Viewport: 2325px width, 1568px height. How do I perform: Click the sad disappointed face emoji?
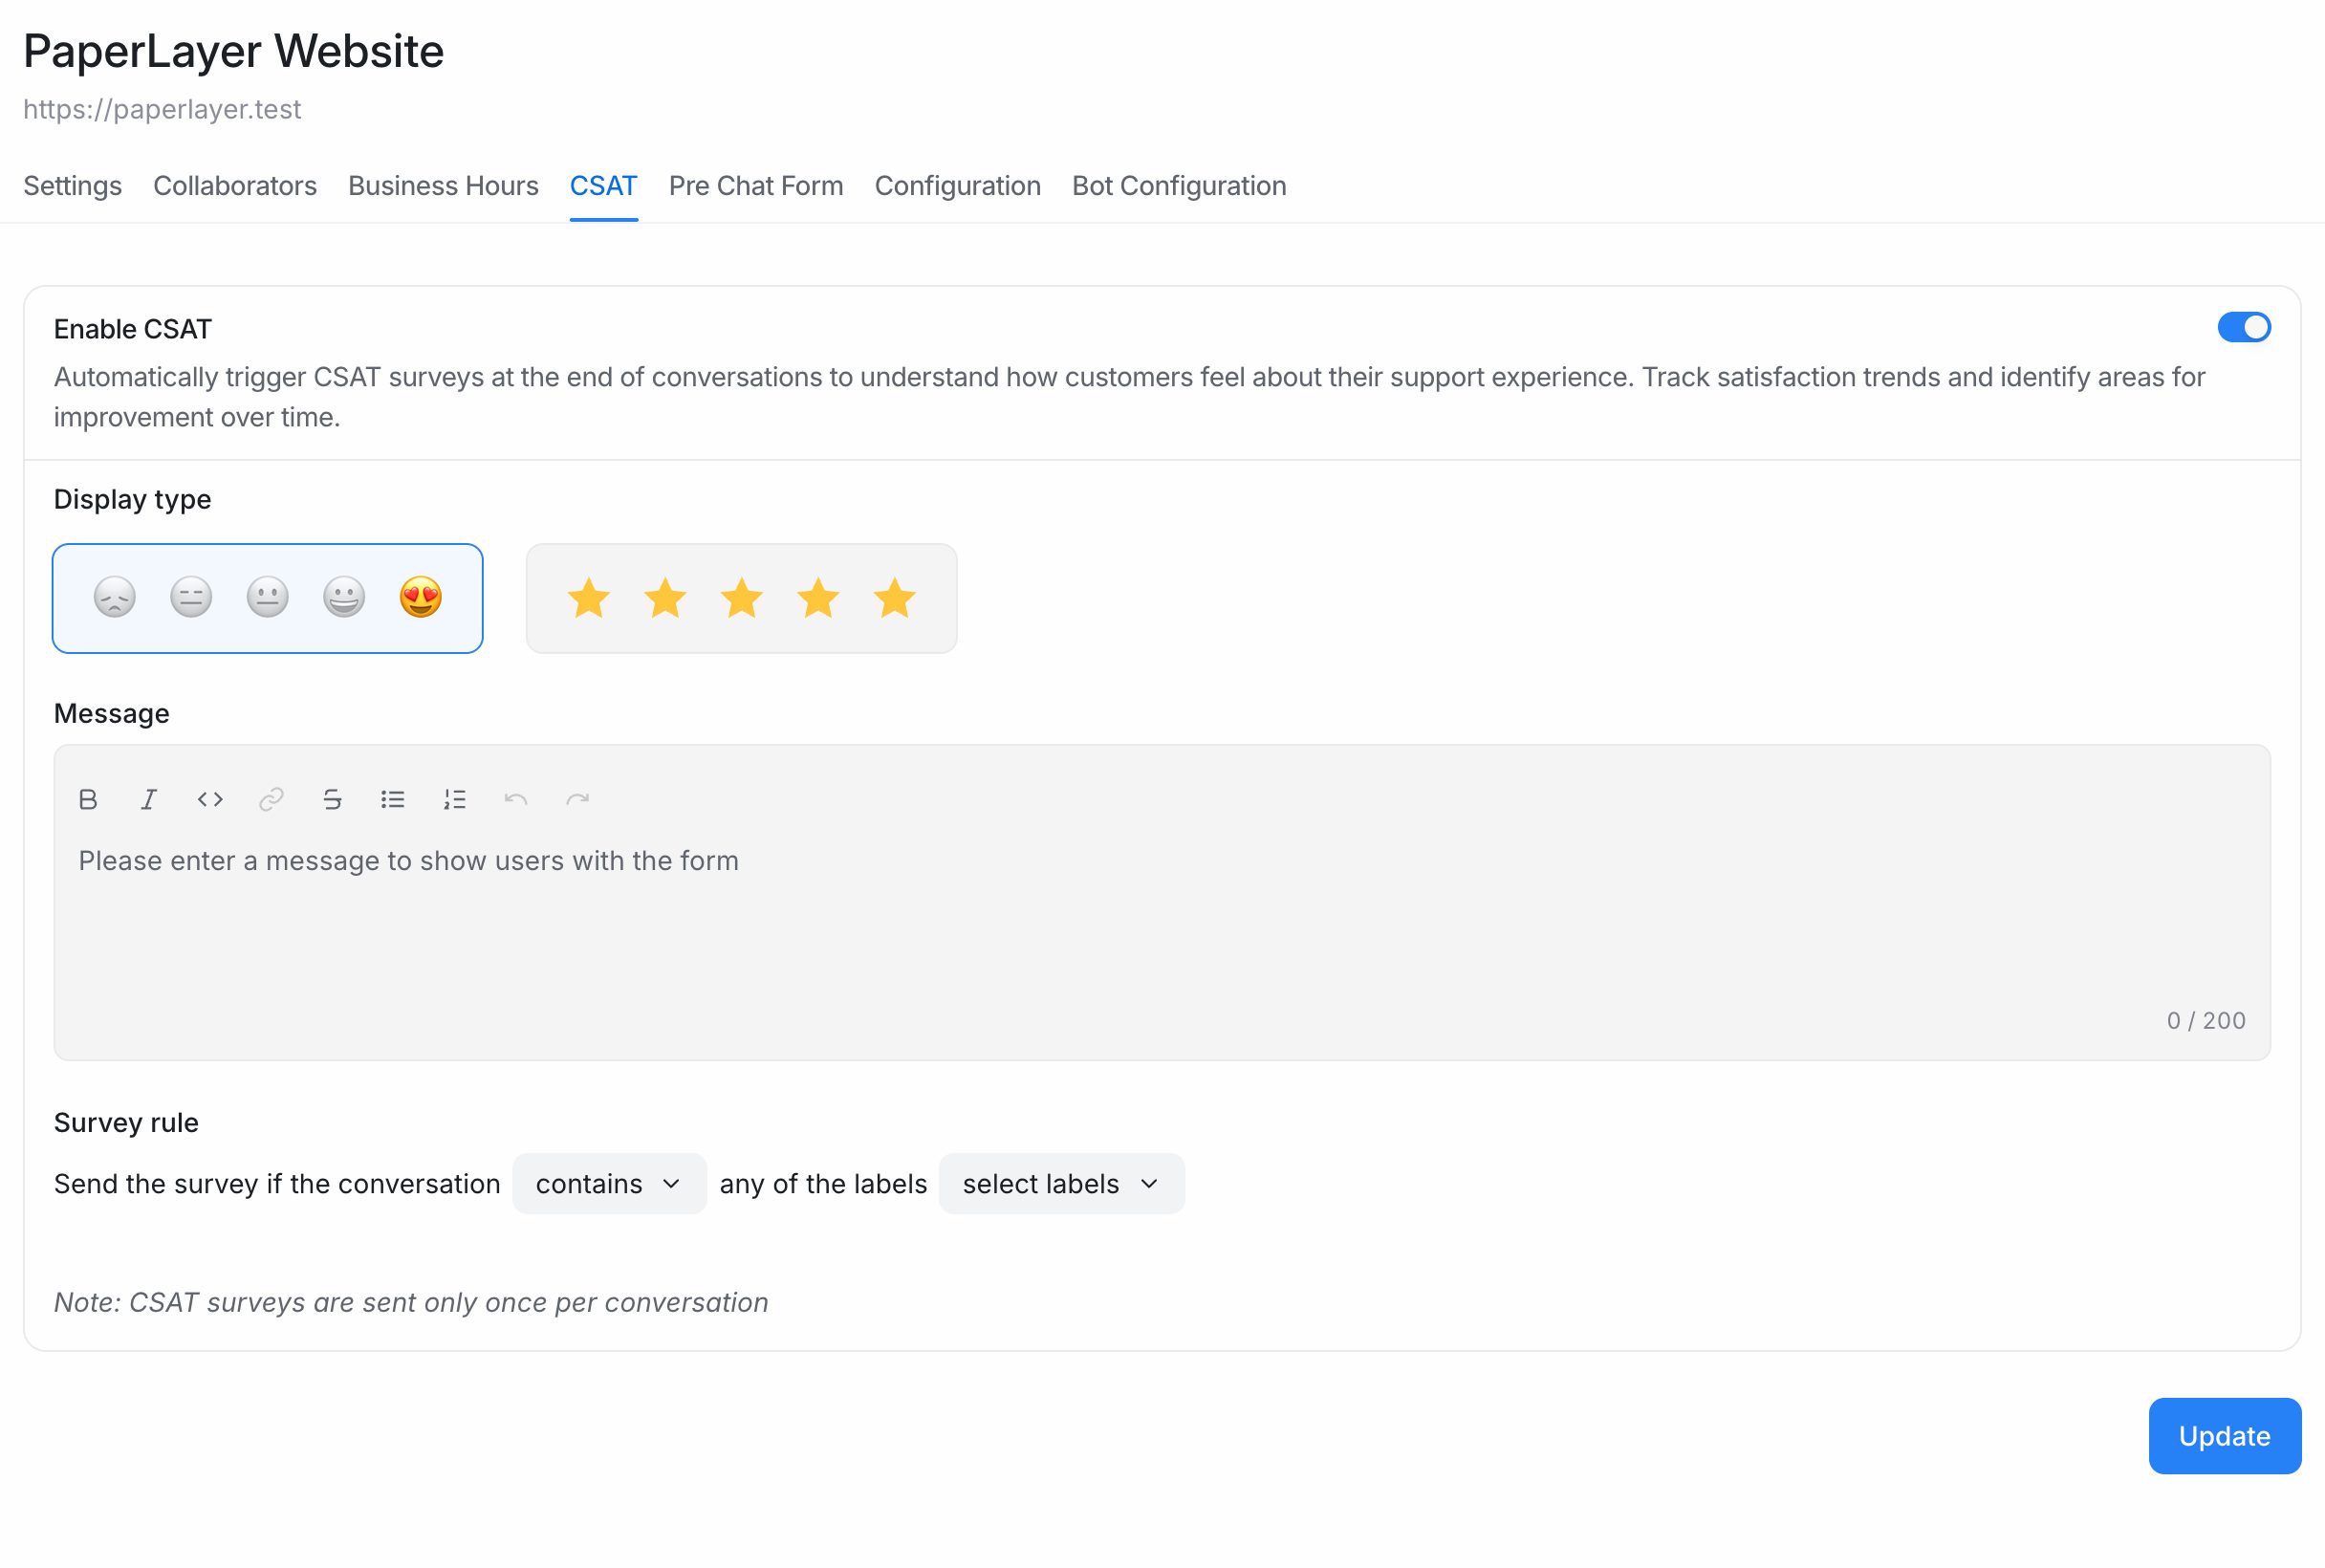[x=115, y=598]
